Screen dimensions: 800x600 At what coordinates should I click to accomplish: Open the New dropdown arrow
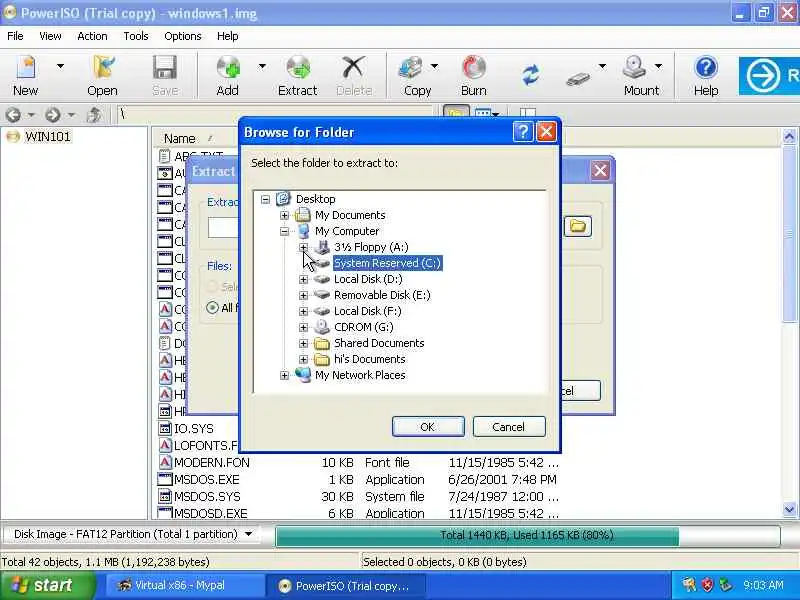(x=60, y=66)
